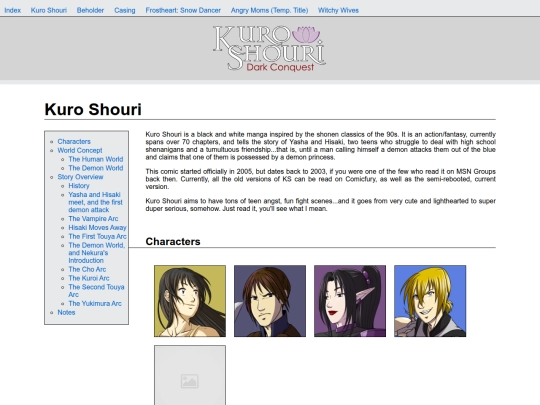Open the Casing page link
This screenshot has width=540, height=405.
(125, 10)
